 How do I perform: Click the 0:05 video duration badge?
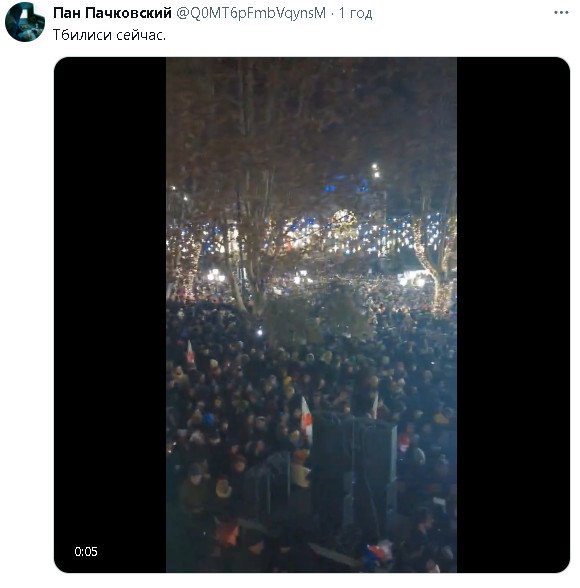86,551
